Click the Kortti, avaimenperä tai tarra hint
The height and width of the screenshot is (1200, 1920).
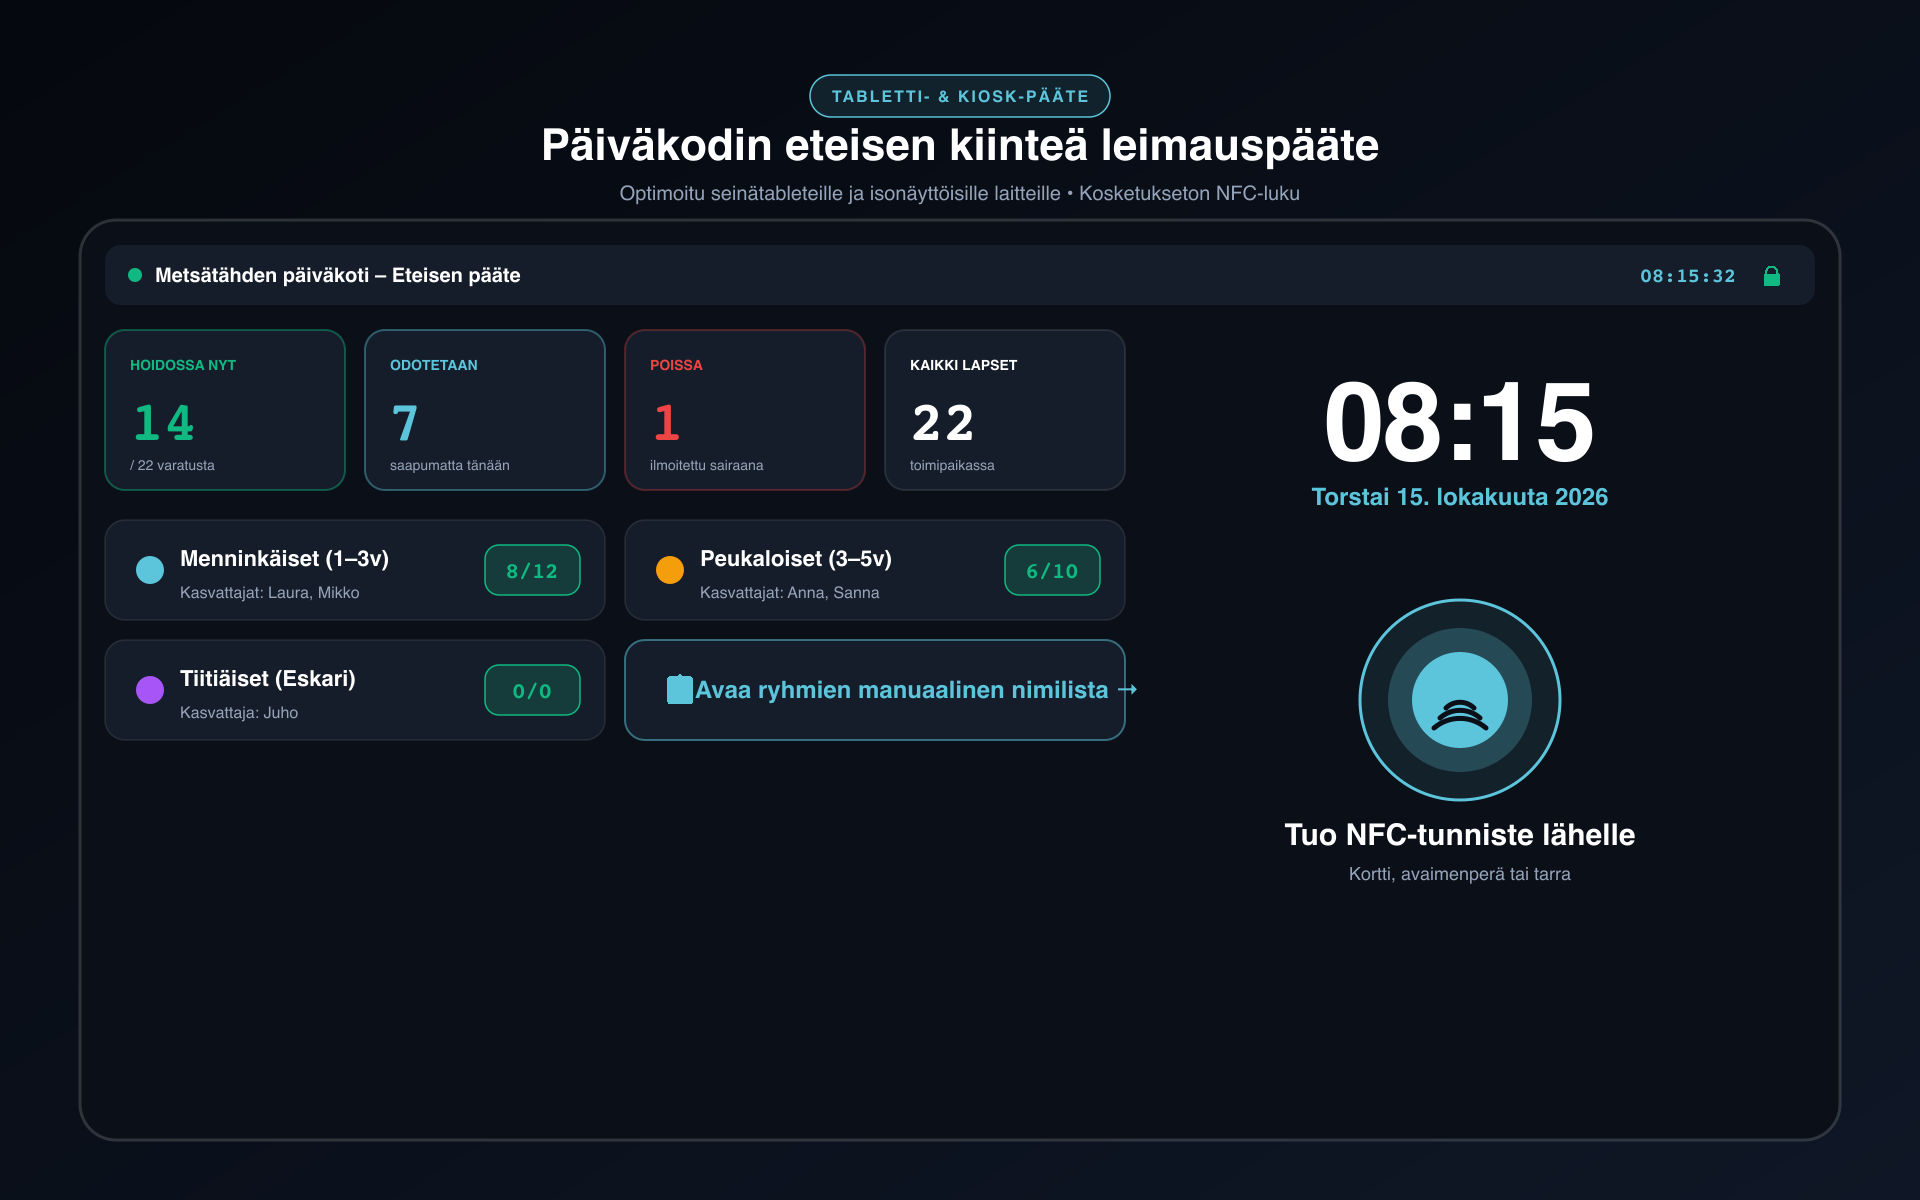[1460, 874]
